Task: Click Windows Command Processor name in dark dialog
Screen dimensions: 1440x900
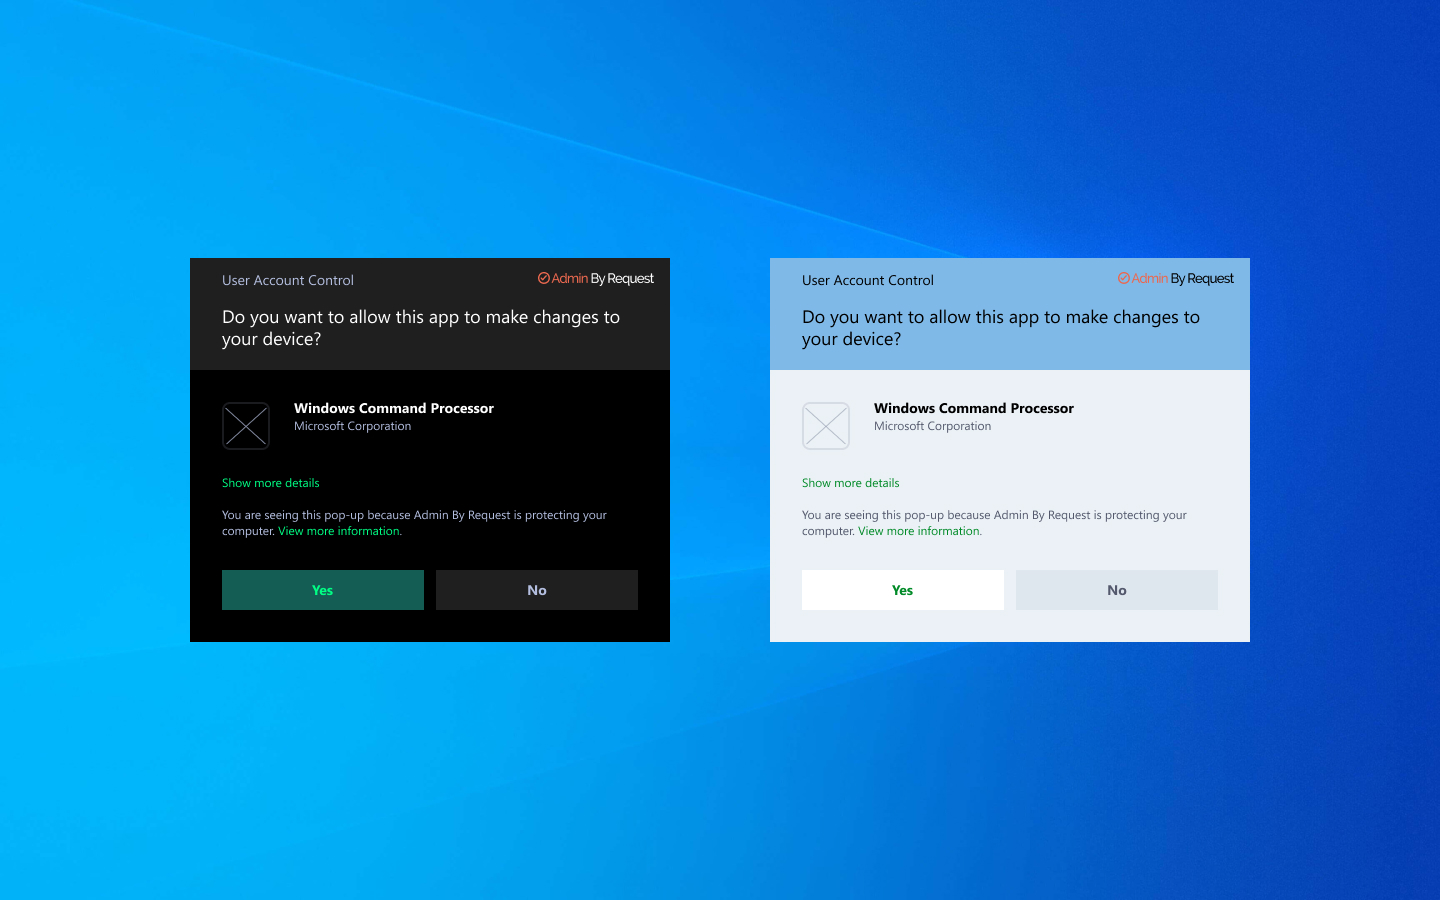Action: click(x=394, y=408)
